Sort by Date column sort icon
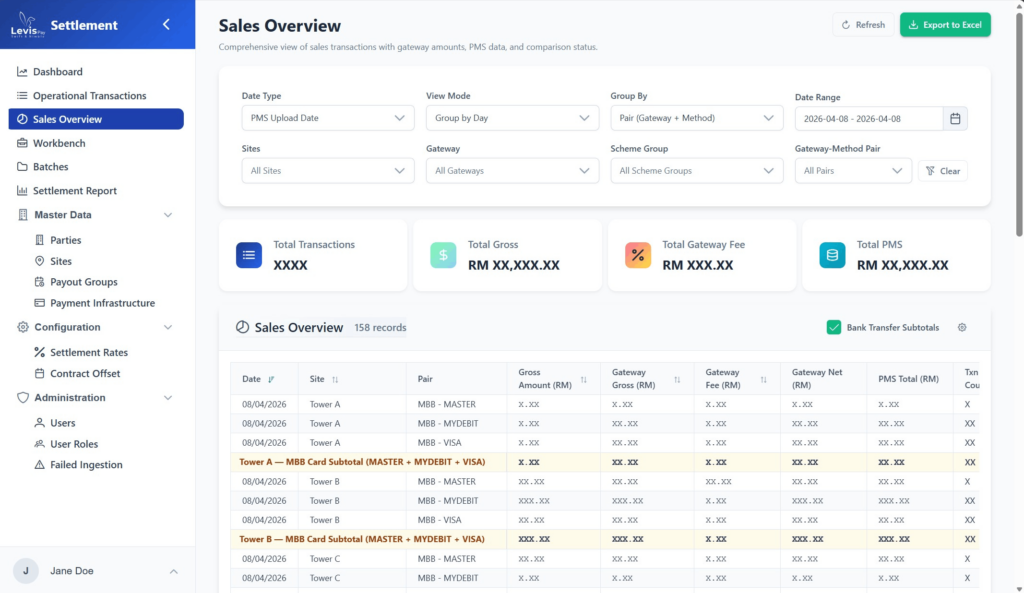 coord(271,380)
